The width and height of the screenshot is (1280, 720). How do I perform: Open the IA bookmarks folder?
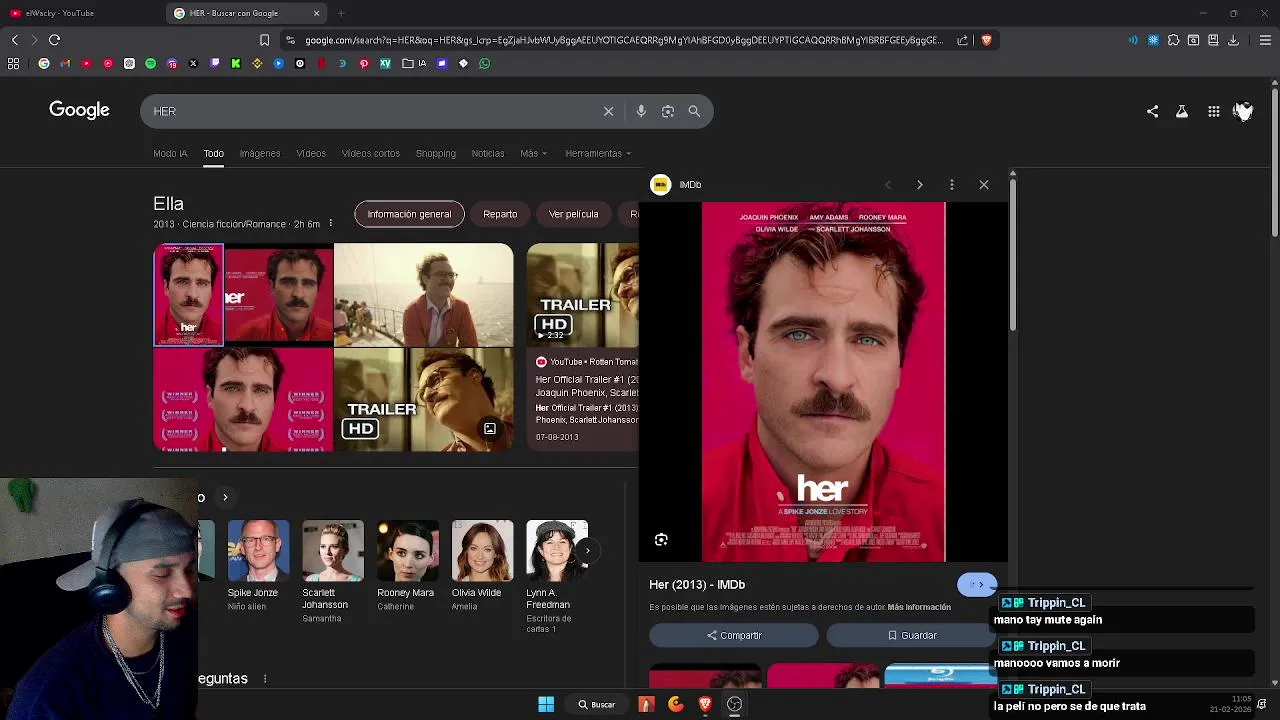click(414, 63)
